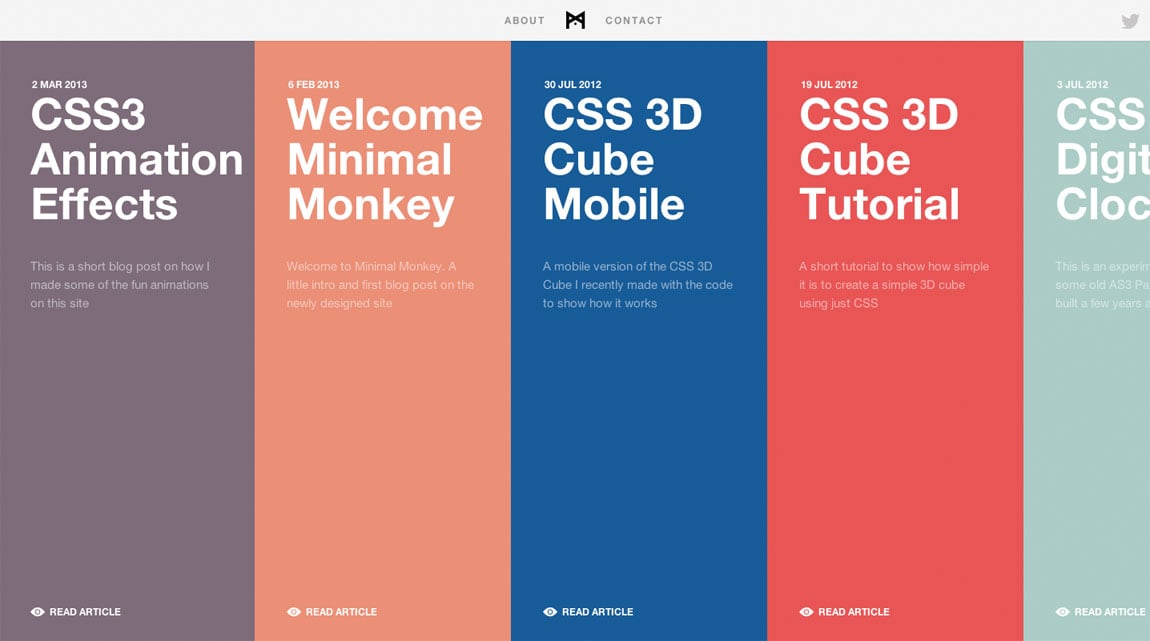Open READ ARTICLE on the teal column
The height and width of the screenshot is (641, 1150).
(x=1110, y=611)
